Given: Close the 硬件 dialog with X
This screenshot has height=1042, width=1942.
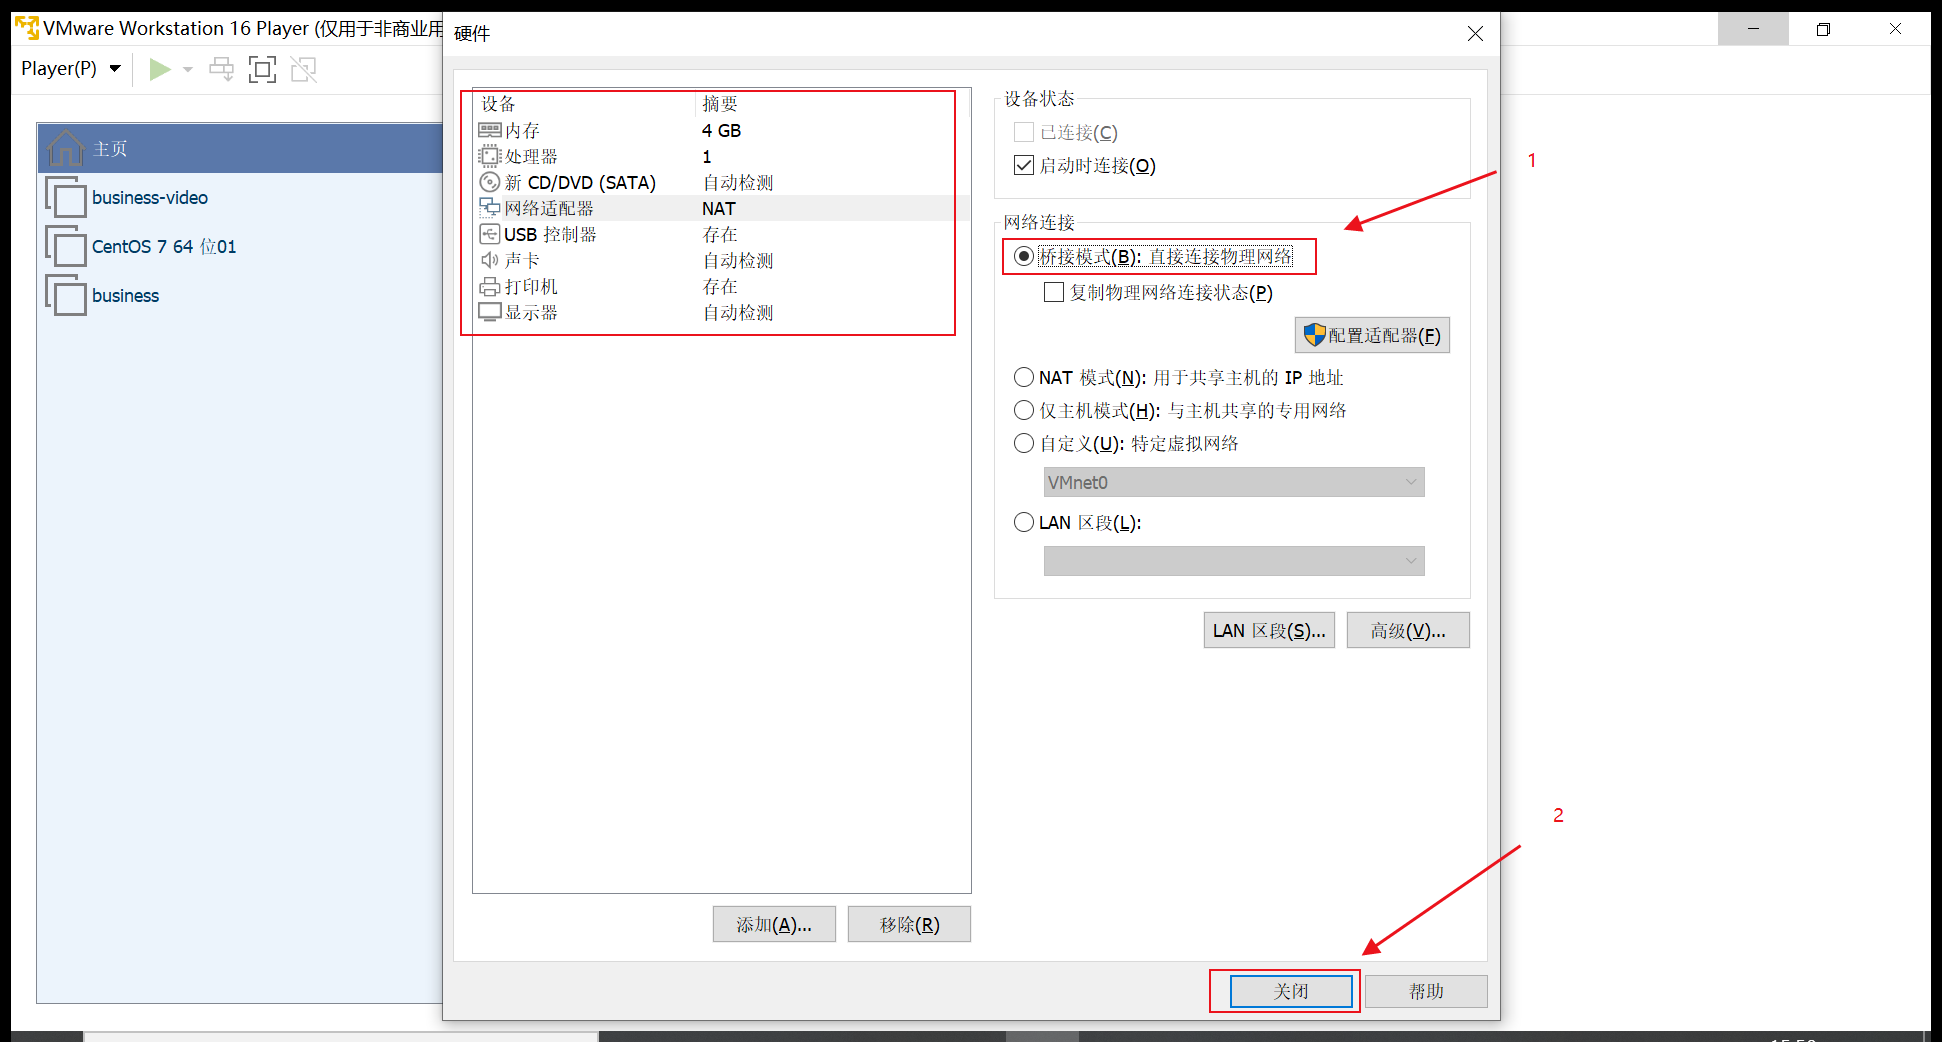Looking at the screenshot, I should (x=1475, y=34).
